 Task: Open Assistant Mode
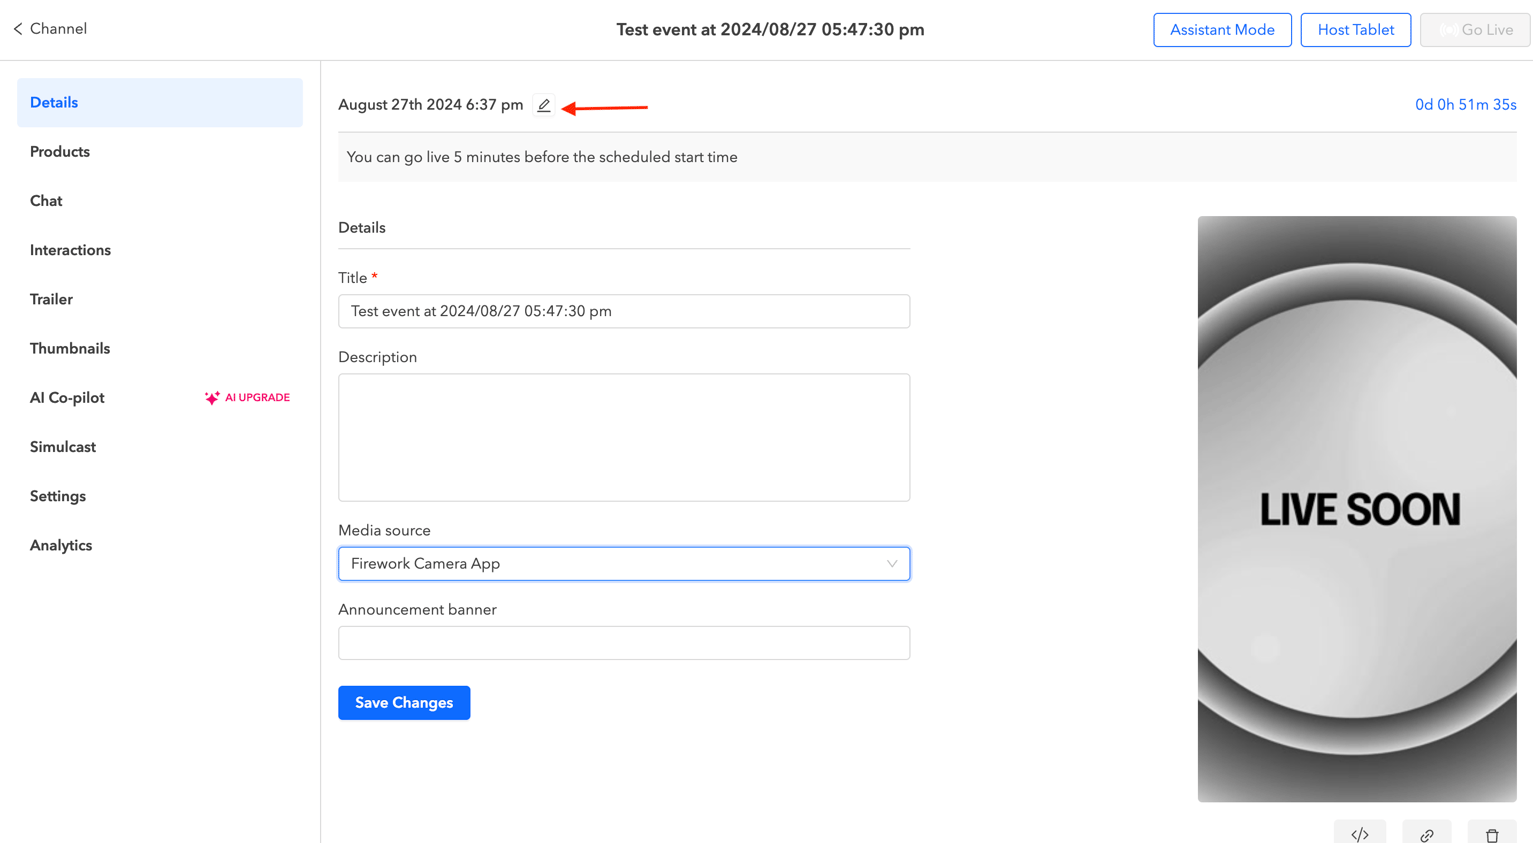1222,30
